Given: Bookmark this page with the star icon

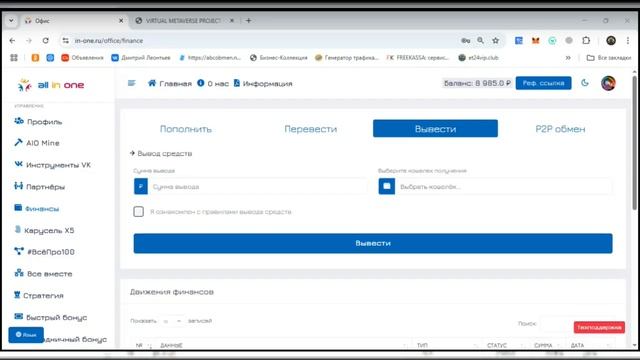Looking at the screenshot, I should (496, 40).
